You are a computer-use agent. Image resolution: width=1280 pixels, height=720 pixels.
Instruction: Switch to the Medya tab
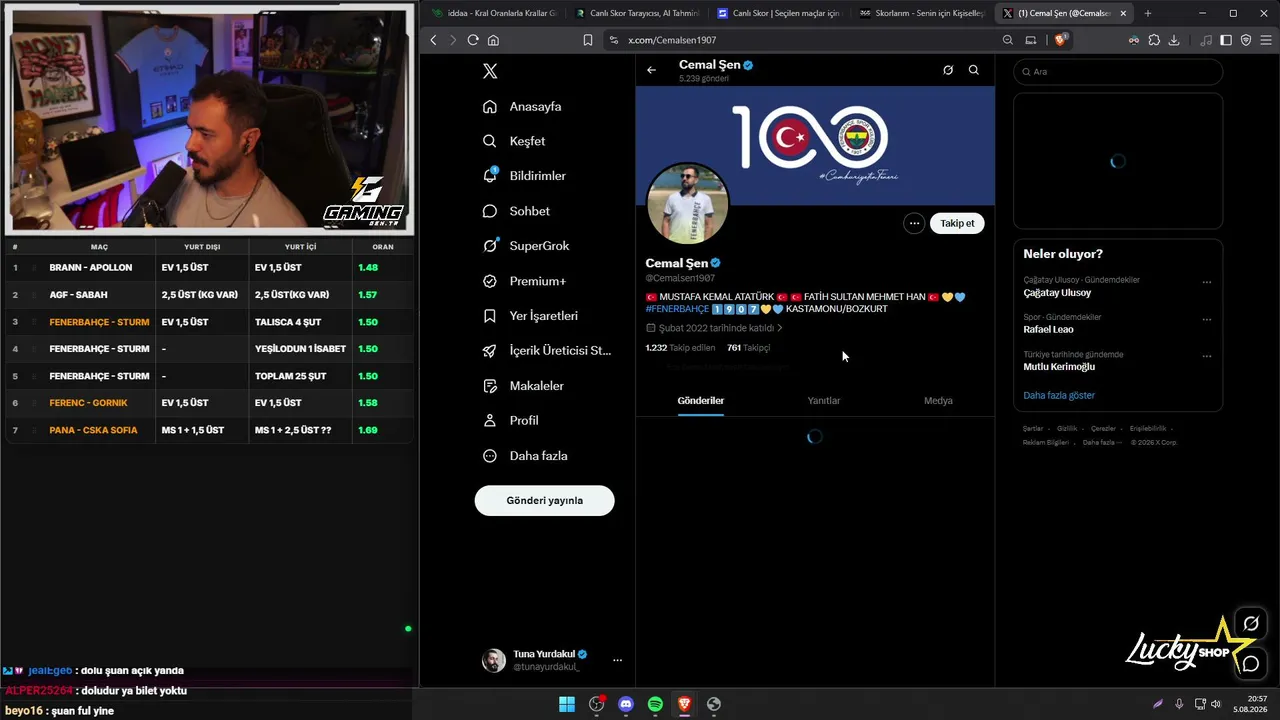938,401
